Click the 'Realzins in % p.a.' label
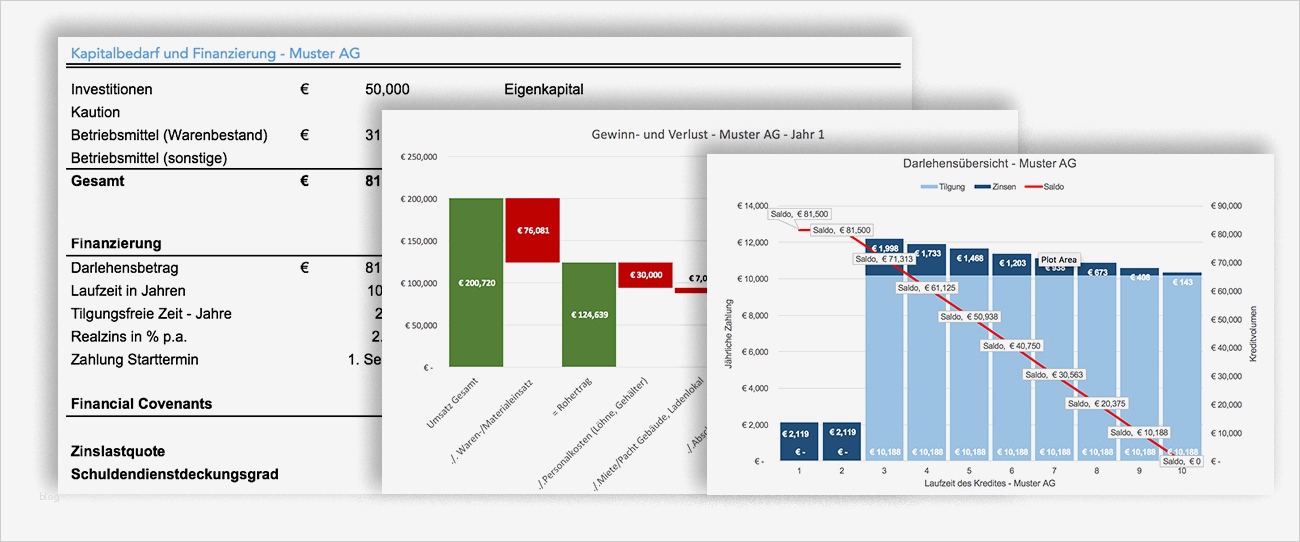Viewport: 1300px width, 542px height. (x=128, y=337)
